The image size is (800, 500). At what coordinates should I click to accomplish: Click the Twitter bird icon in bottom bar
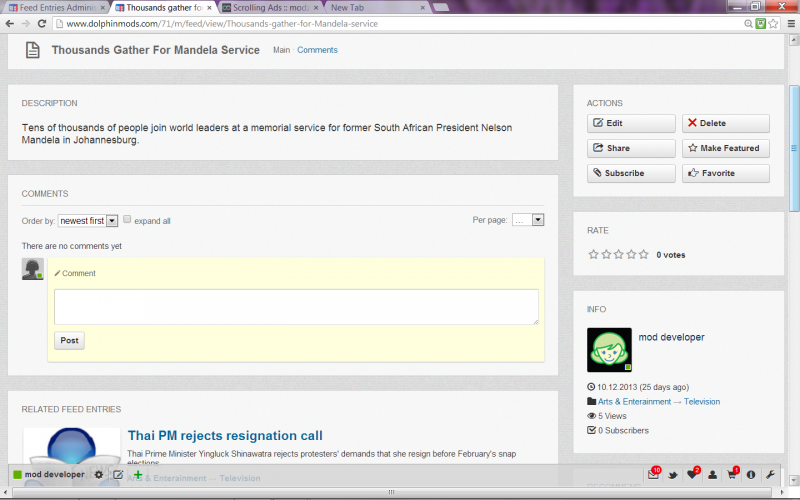click(673, 475)
